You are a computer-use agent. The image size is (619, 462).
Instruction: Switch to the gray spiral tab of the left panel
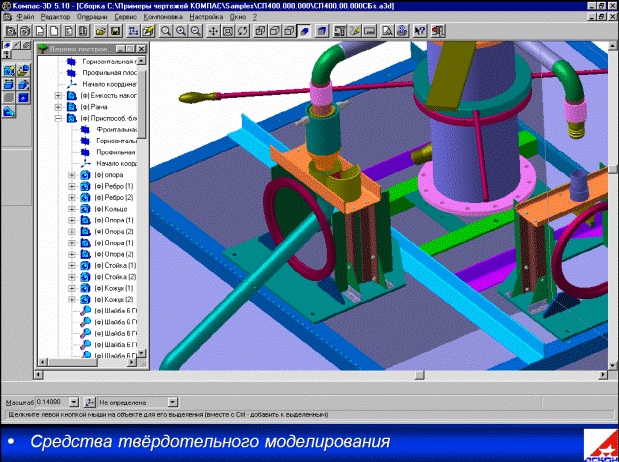(x=26, y=45)
